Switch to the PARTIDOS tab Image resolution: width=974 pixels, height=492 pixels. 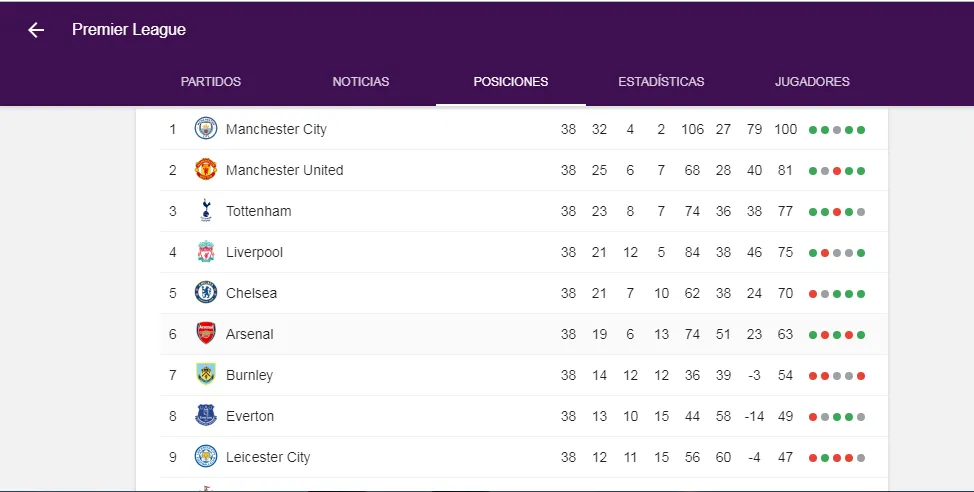pyautogui.click(x=211, y=81)
